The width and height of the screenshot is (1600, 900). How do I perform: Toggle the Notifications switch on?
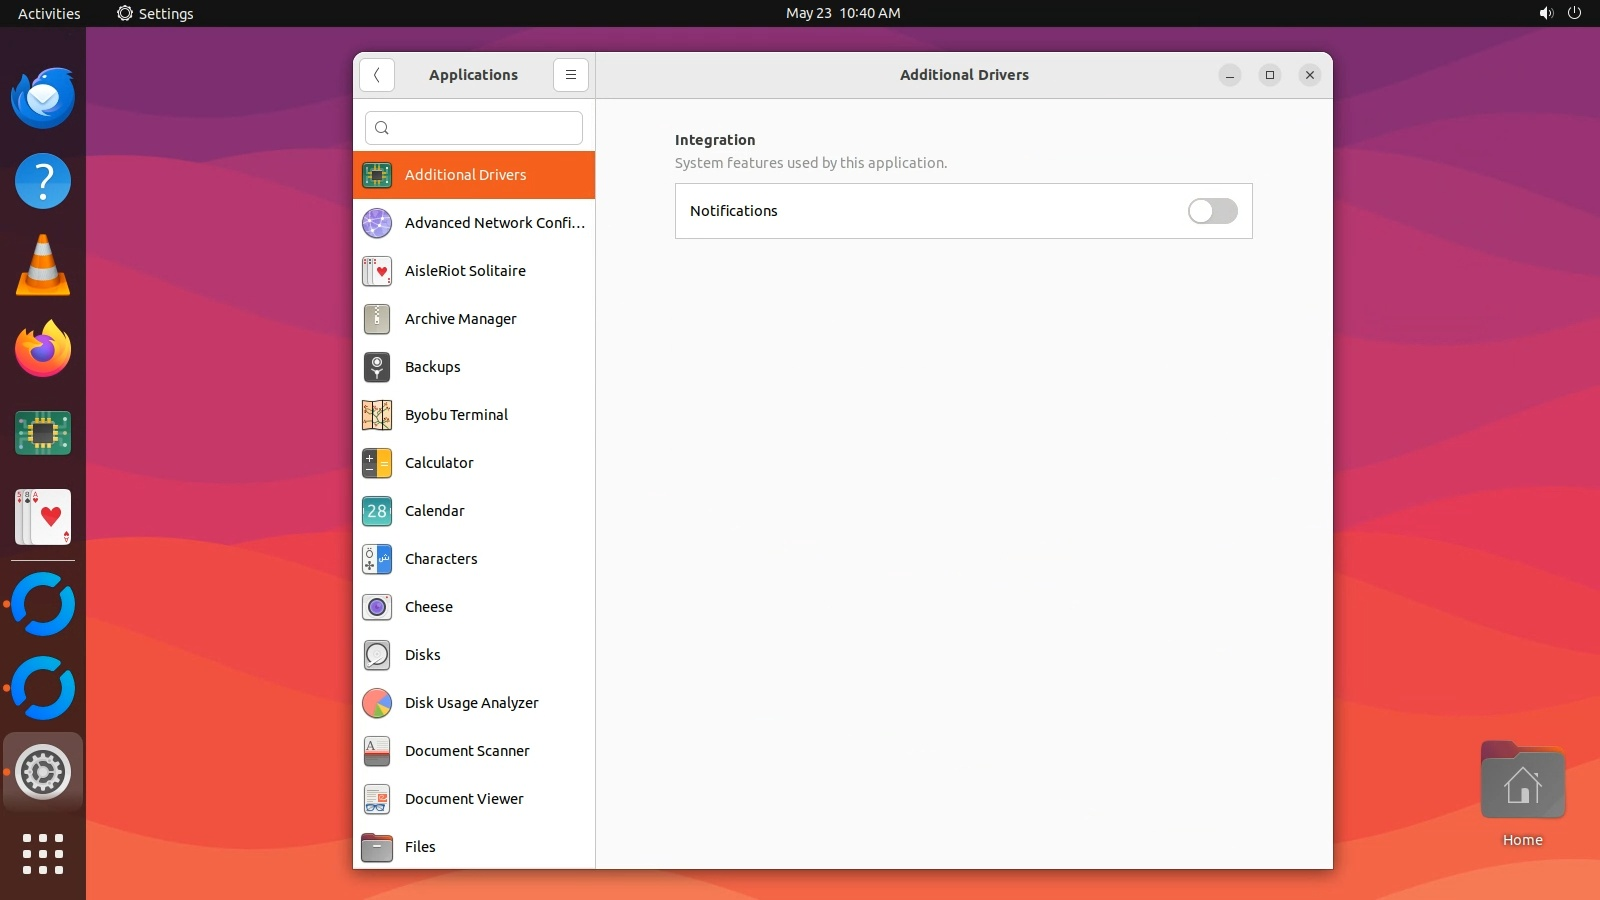click(1212, 211)
